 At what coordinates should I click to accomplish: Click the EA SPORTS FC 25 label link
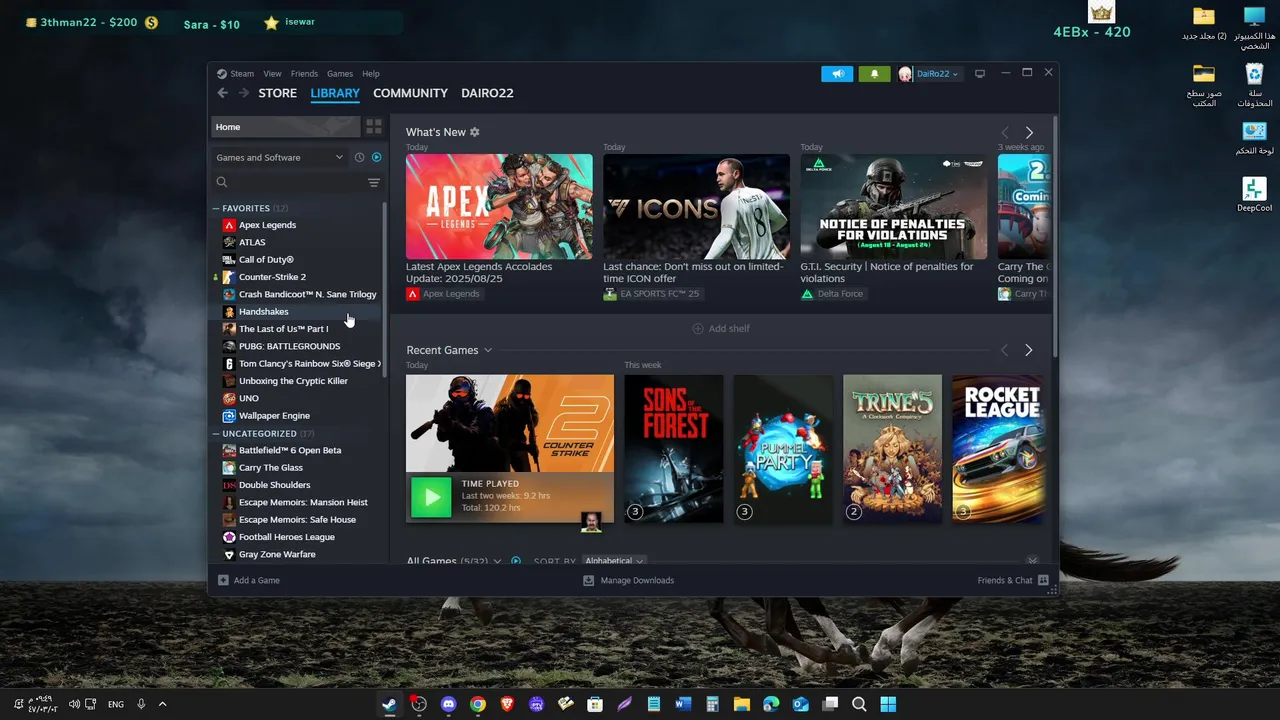[x=651, y=294]
